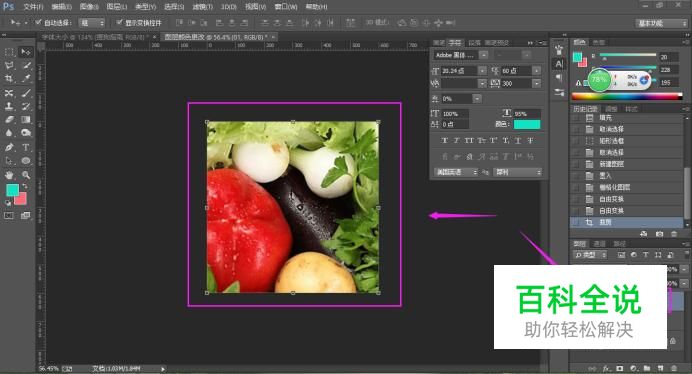Set history brush source for 新建图层
The image size is (692, 374).
[x=575, y=164]
